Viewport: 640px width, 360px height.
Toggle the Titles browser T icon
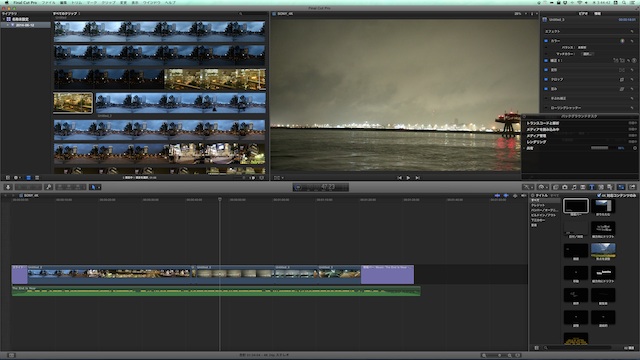point(592,187)
